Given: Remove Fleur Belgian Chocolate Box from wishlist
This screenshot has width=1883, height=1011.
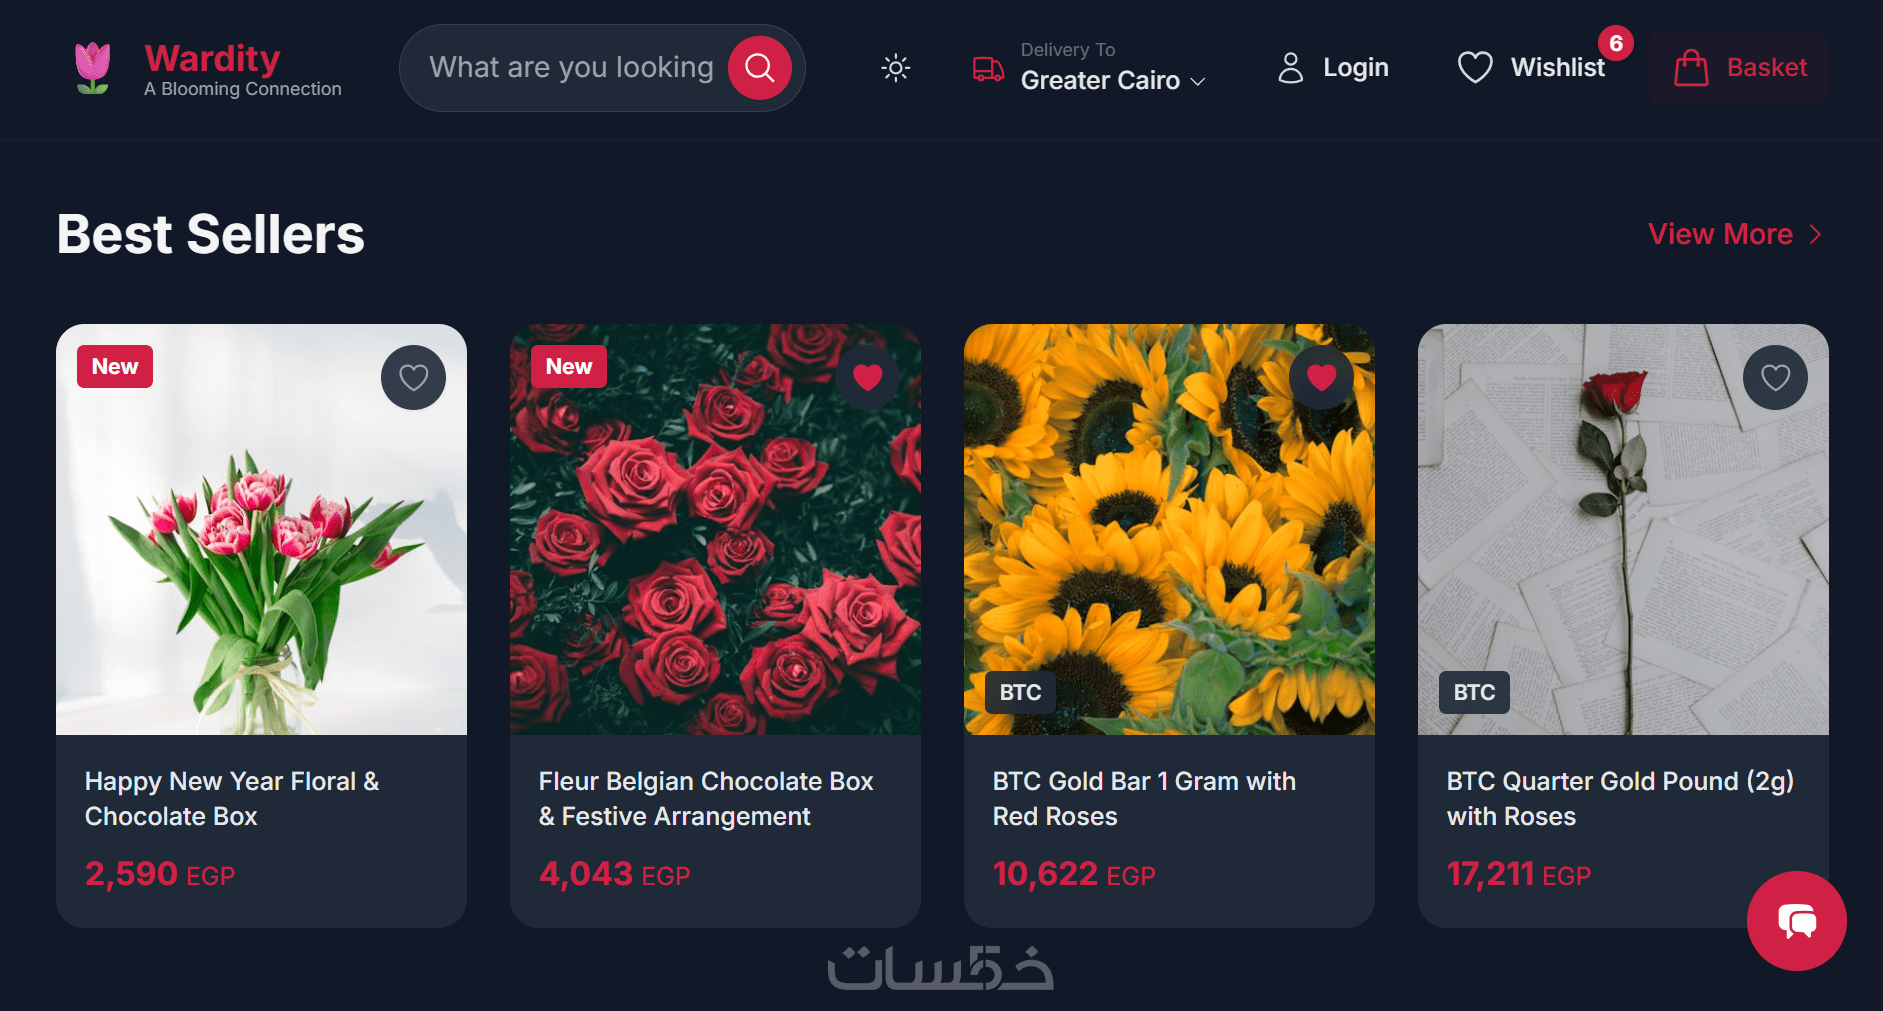Looking at the screenshot, I should (867, 377).
